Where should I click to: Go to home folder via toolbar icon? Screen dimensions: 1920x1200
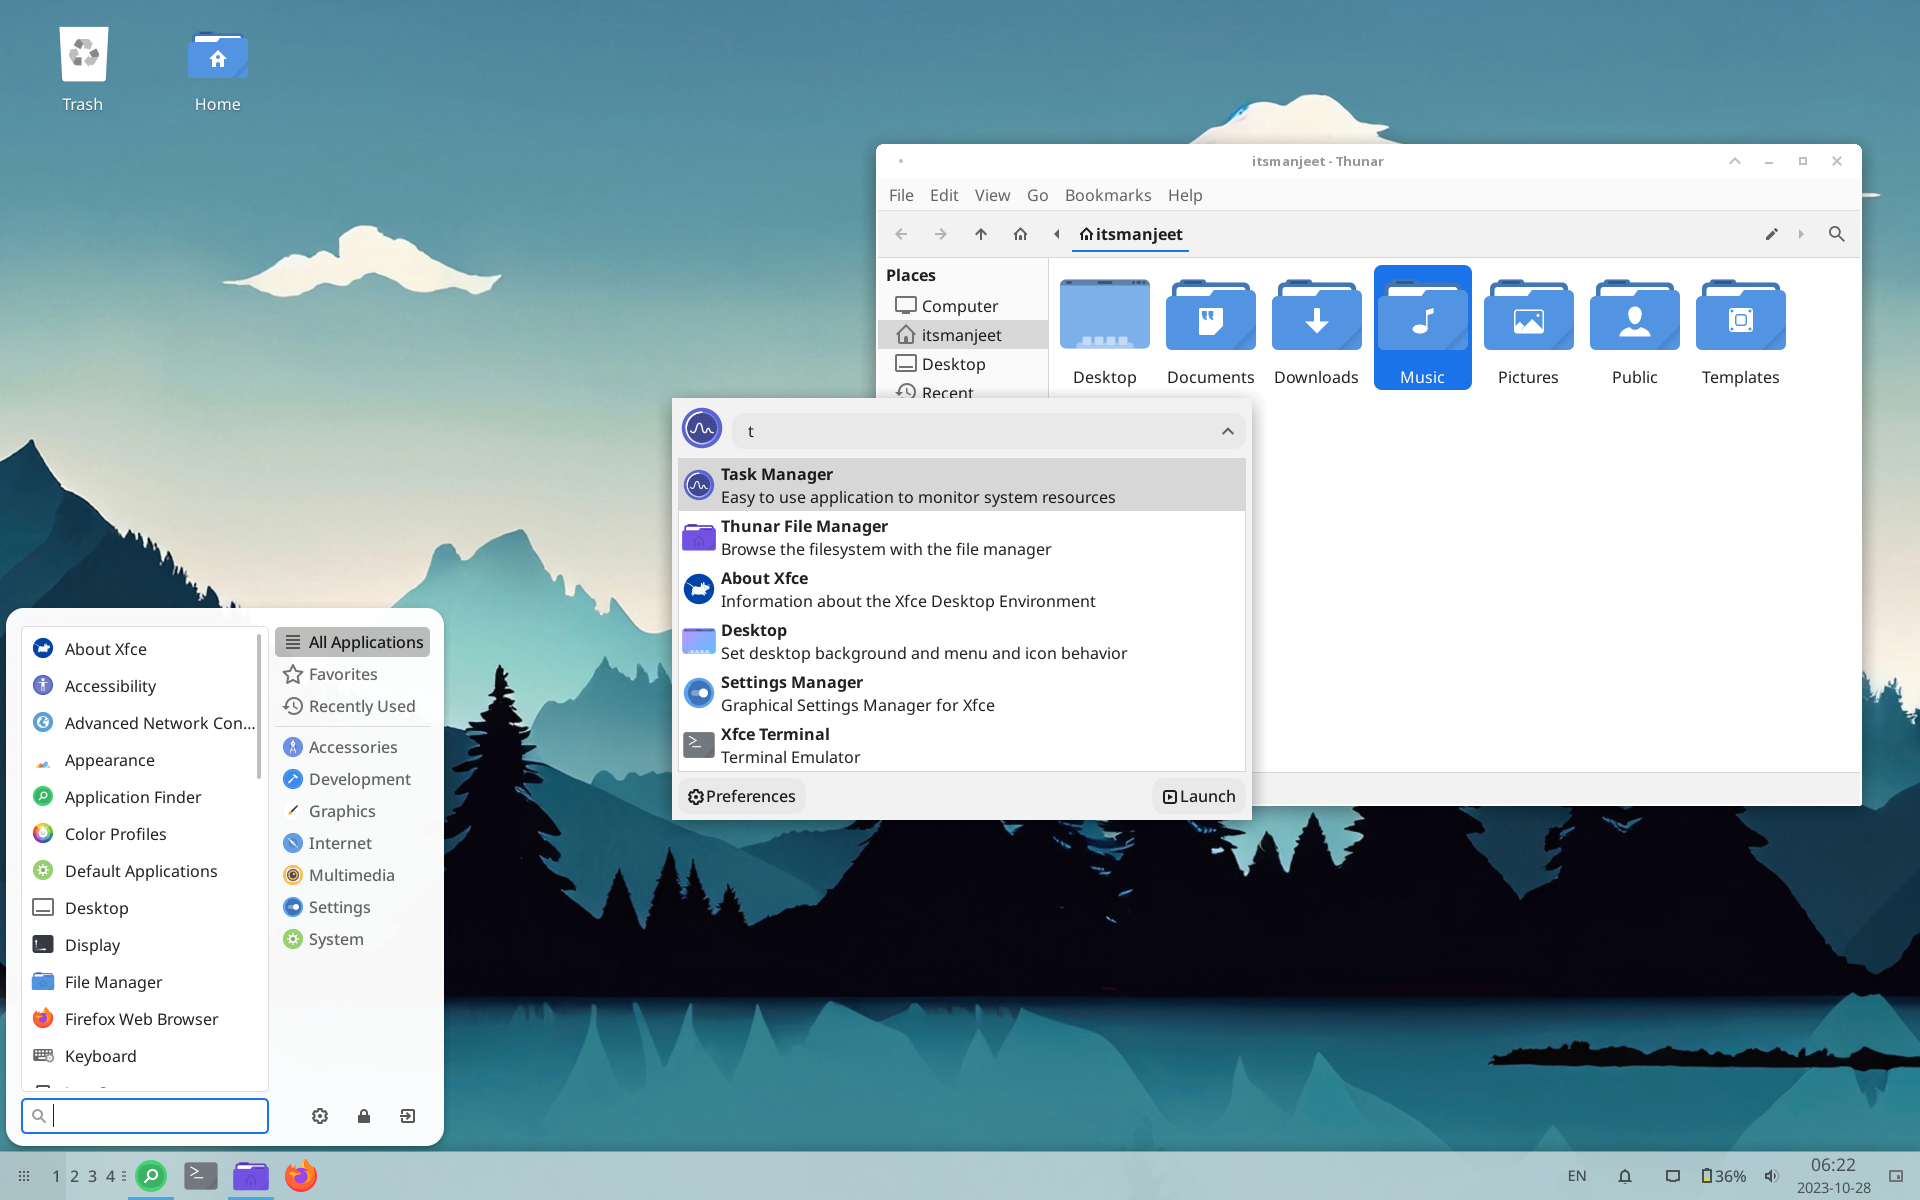tap(1020, 234)
